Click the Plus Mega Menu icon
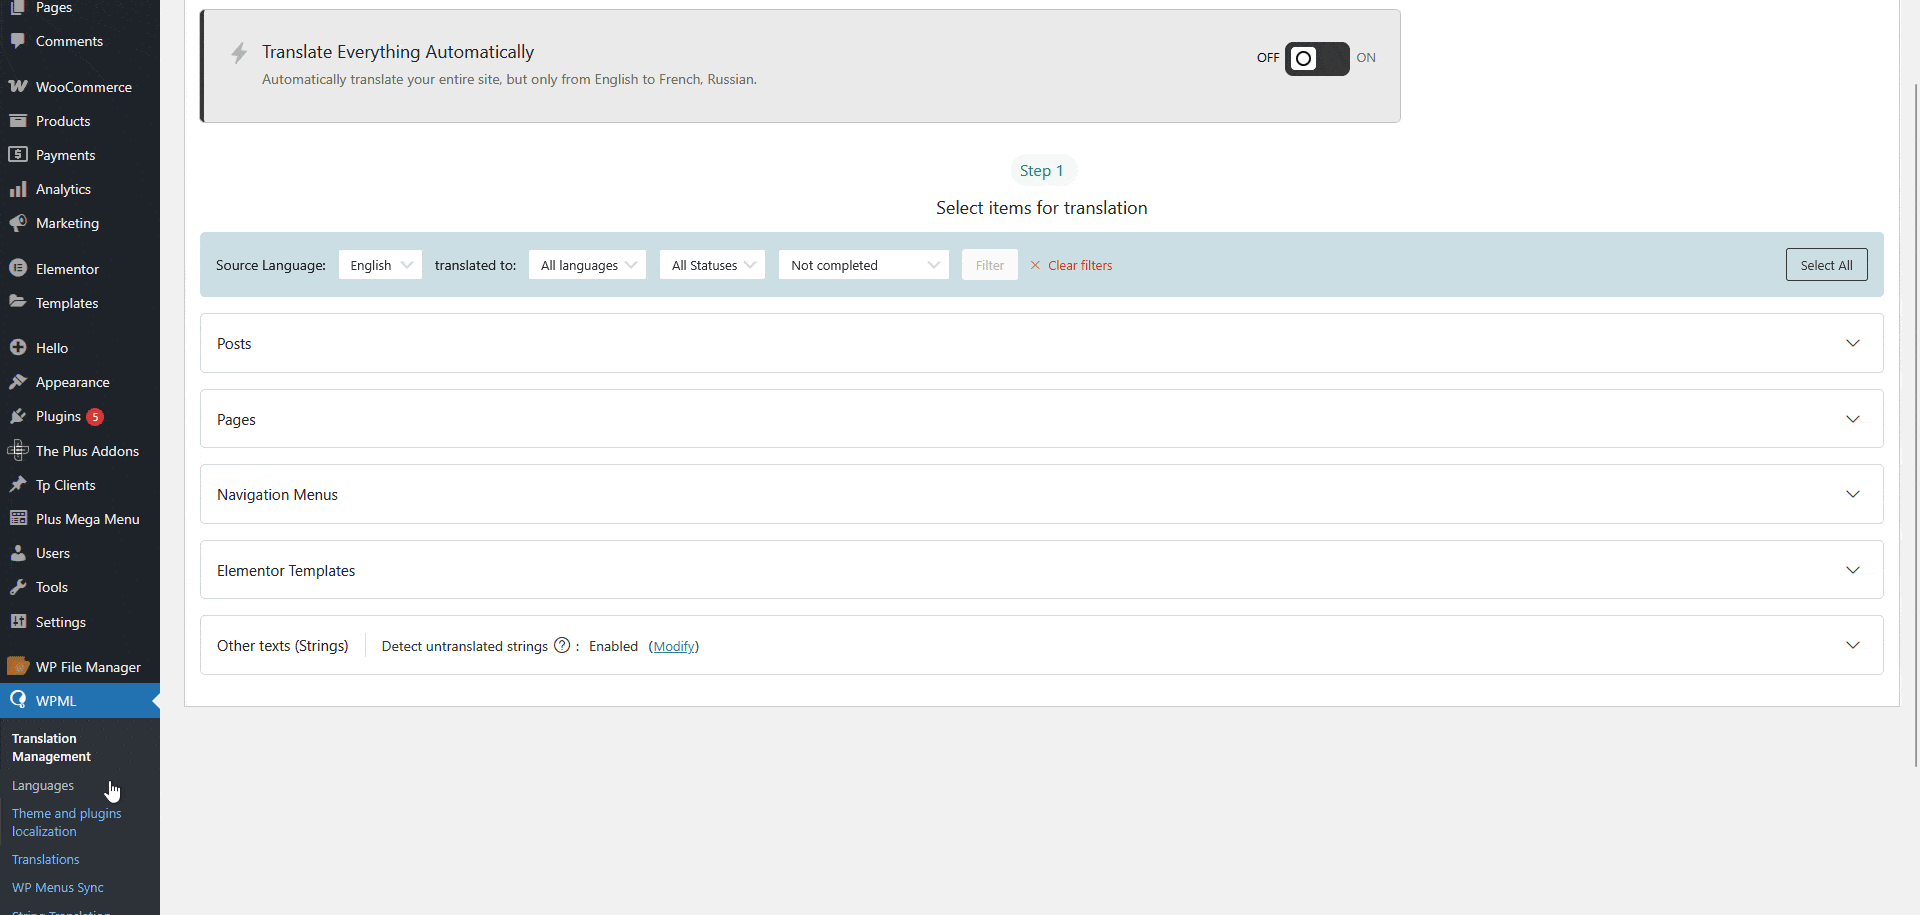 click(18, 518)
